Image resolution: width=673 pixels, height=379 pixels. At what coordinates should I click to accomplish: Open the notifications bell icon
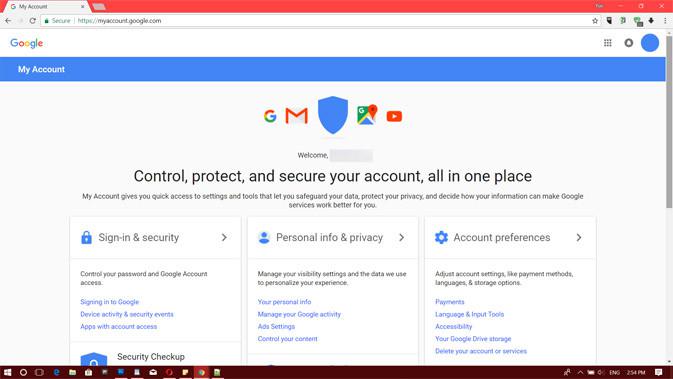tap(628, 43)
